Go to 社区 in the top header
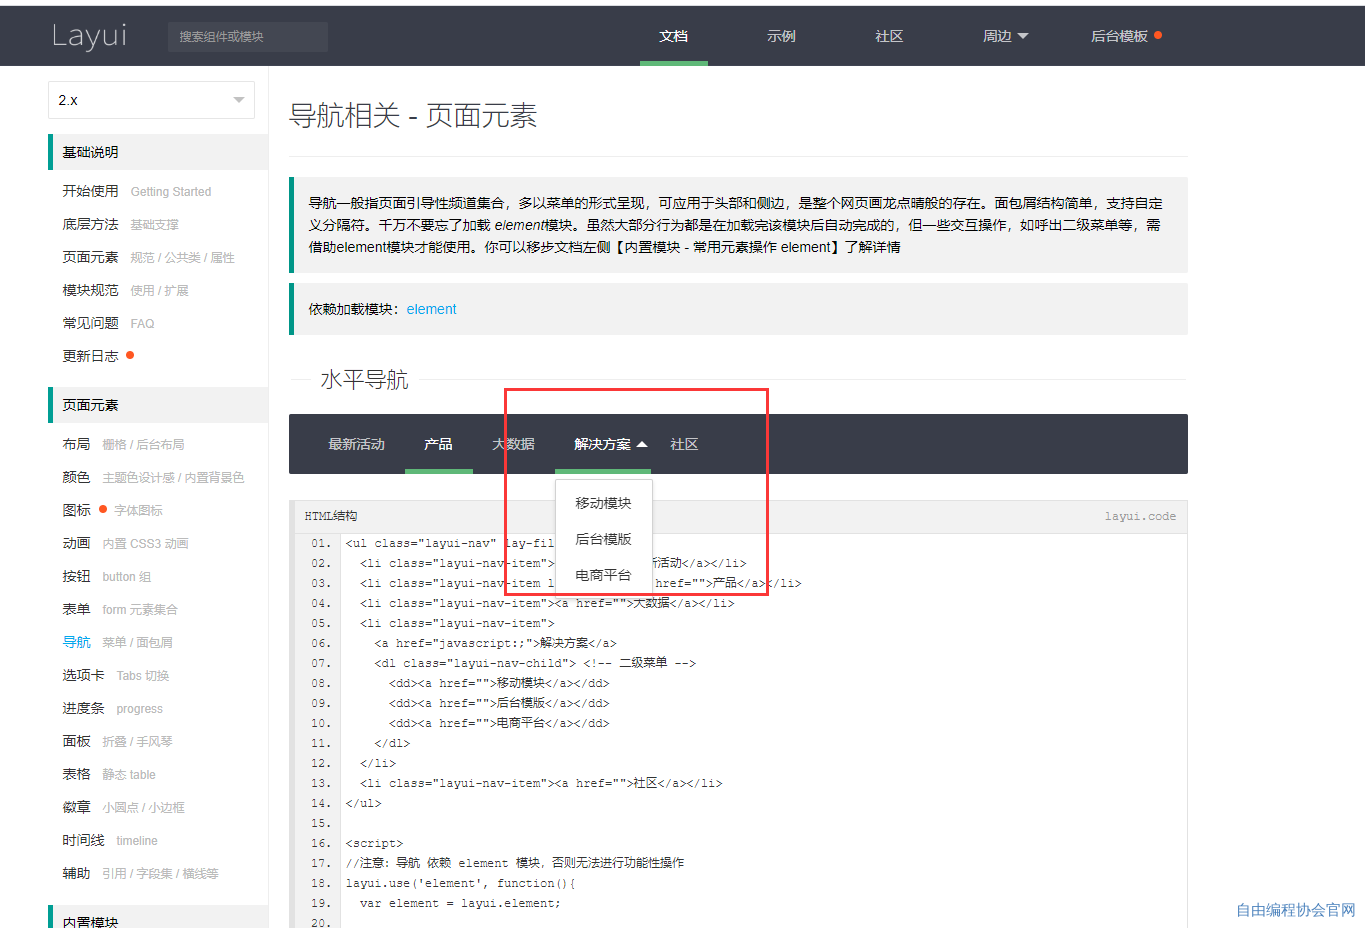 (890, 36)
